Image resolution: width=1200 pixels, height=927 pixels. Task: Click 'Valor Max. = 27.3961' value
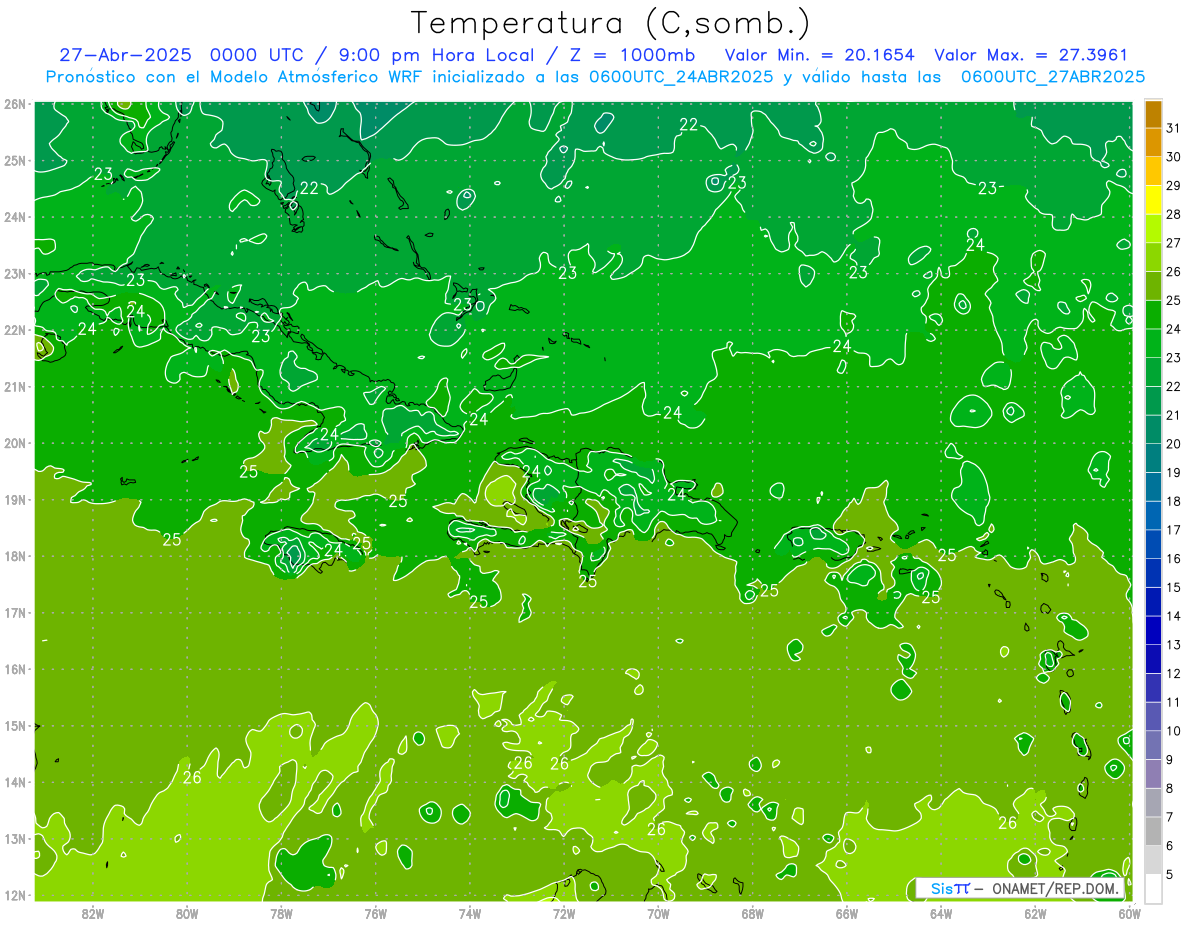[1030, 55]
